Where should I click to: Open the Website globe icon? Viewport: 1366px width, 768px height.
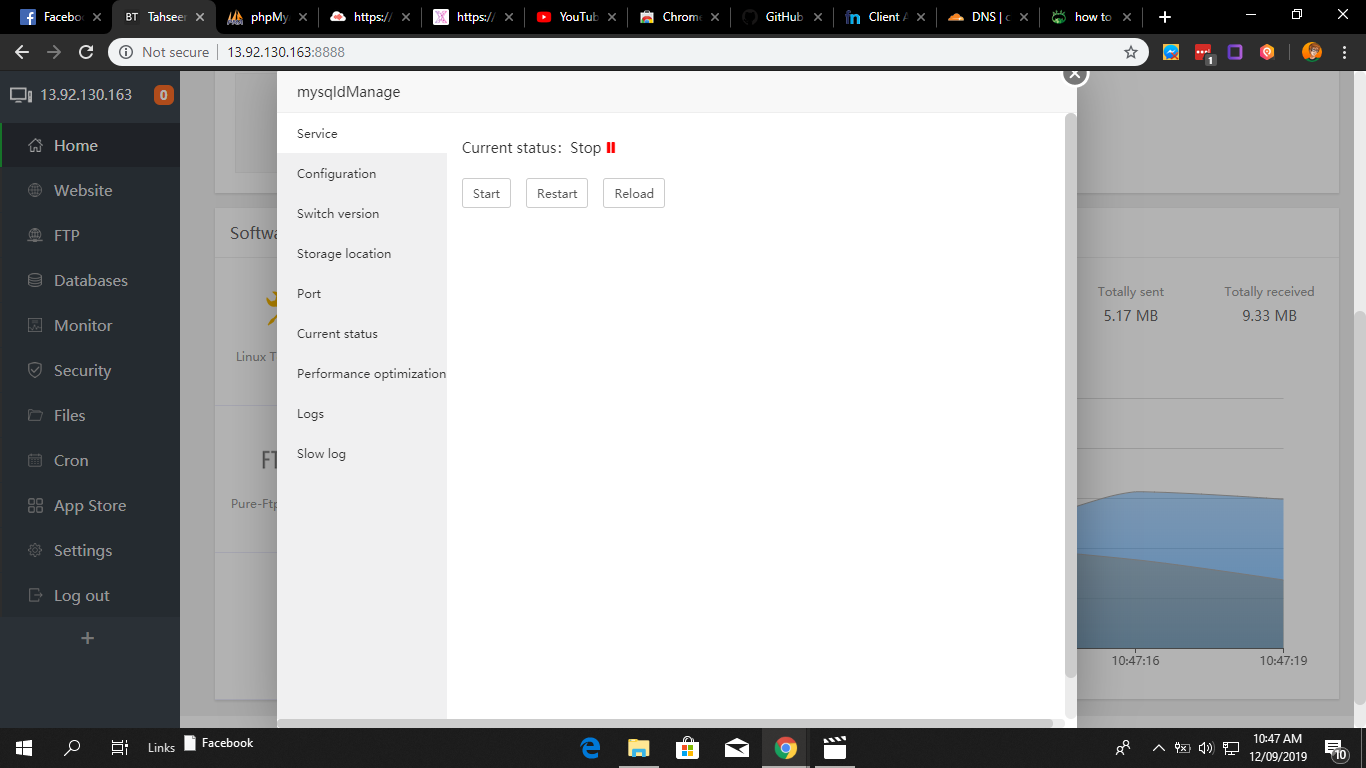click(35, 191)
